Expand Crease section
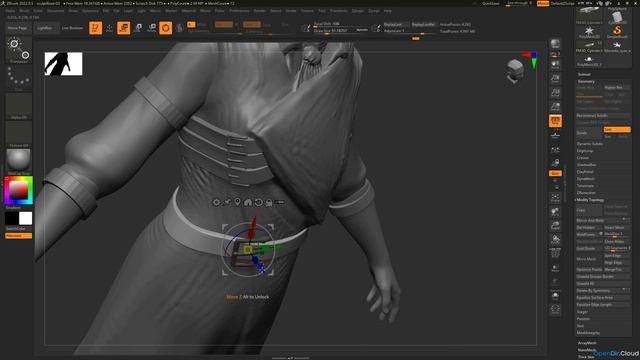The width and height of the screenshot is (640, 360). pyautogui.click(x=582, y=158)
